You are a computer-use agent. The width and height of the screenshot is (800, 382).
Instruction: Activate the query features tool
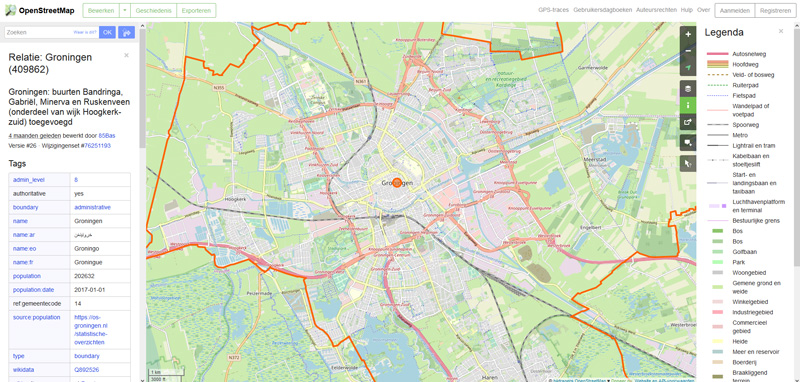click(688, 163)
